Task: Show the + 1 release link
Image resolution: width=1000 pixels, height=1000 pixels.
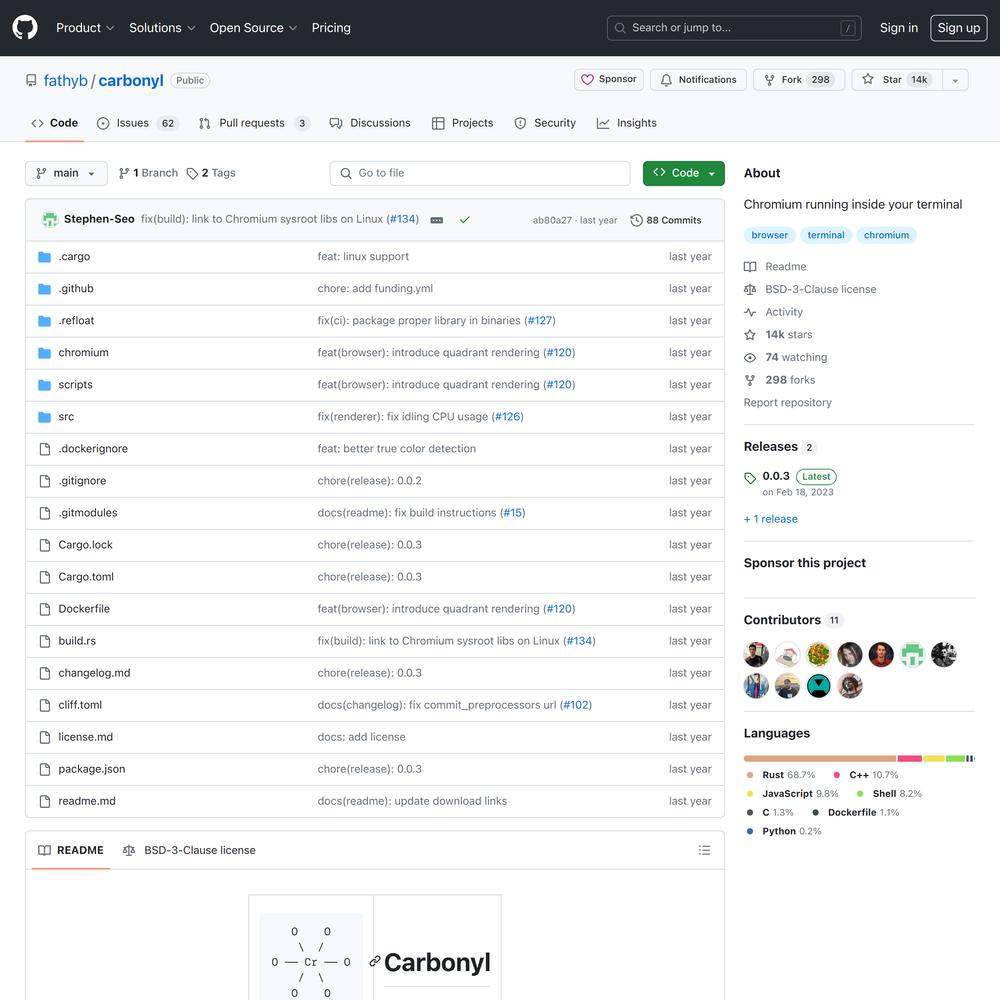Action: 770,519
